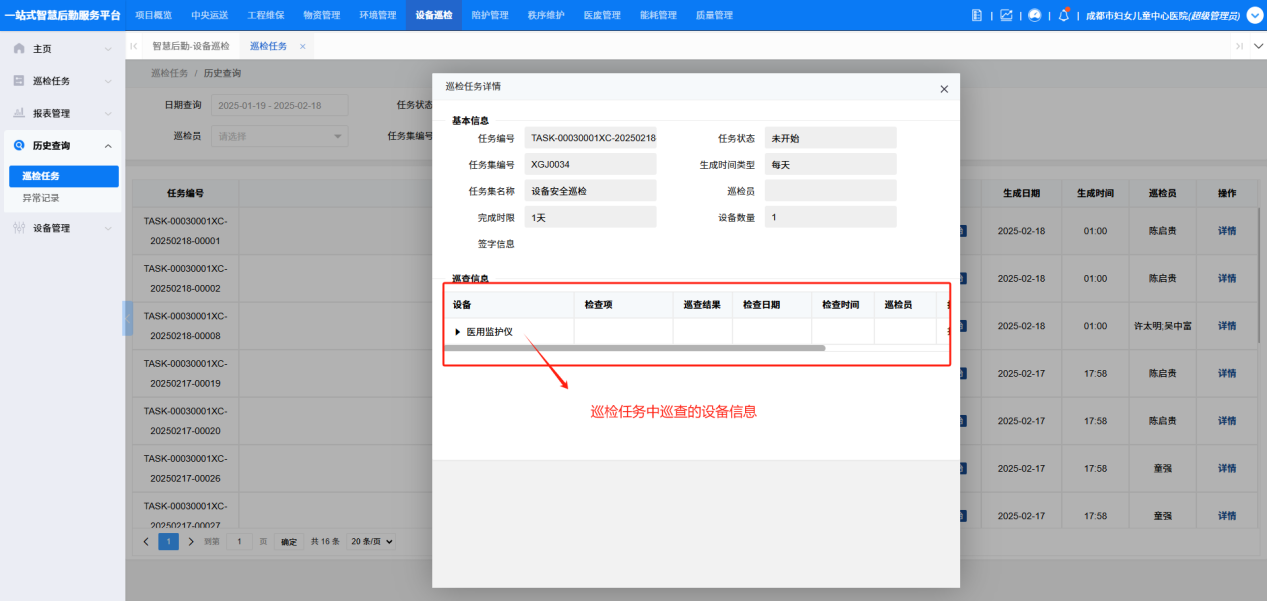The height and width of the screenshot is (601, 1267).
Task: Click the 主页 home icon in sidebar
Action: point(19,48)
